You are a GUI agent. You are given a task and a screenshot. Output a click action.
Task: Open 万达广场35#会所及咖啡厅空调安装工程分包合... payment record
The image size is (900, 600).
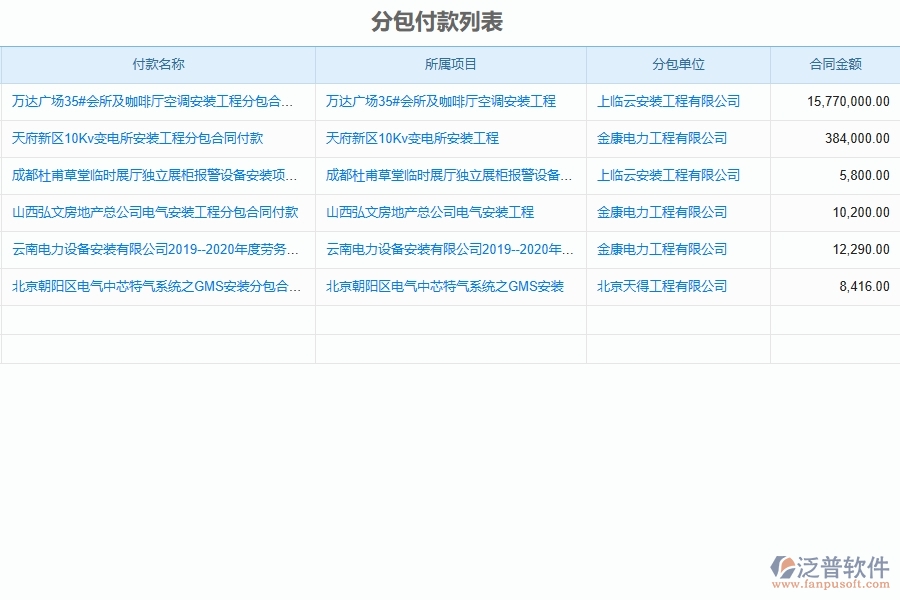(150, 101)
